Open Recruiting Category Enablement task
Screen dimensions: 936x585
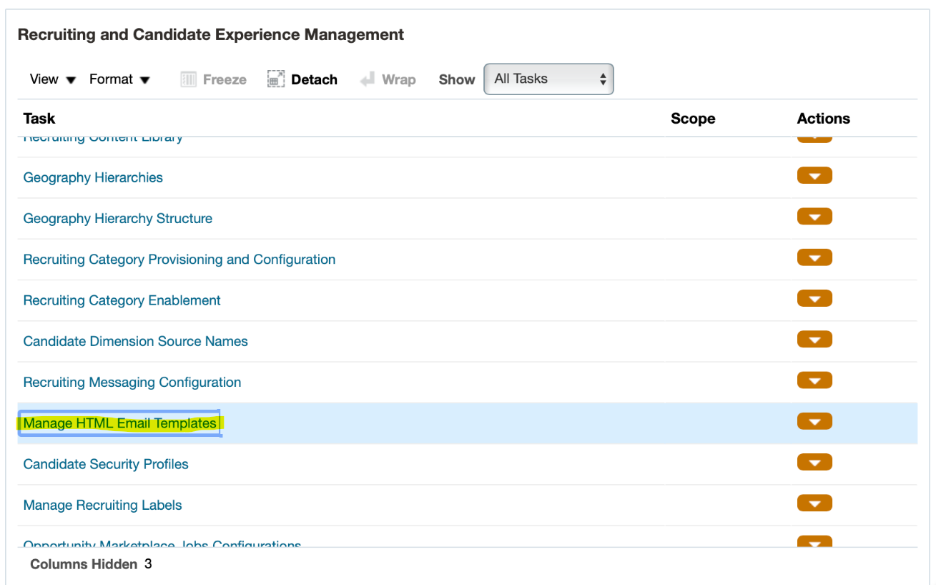click(x=122, y=300)
